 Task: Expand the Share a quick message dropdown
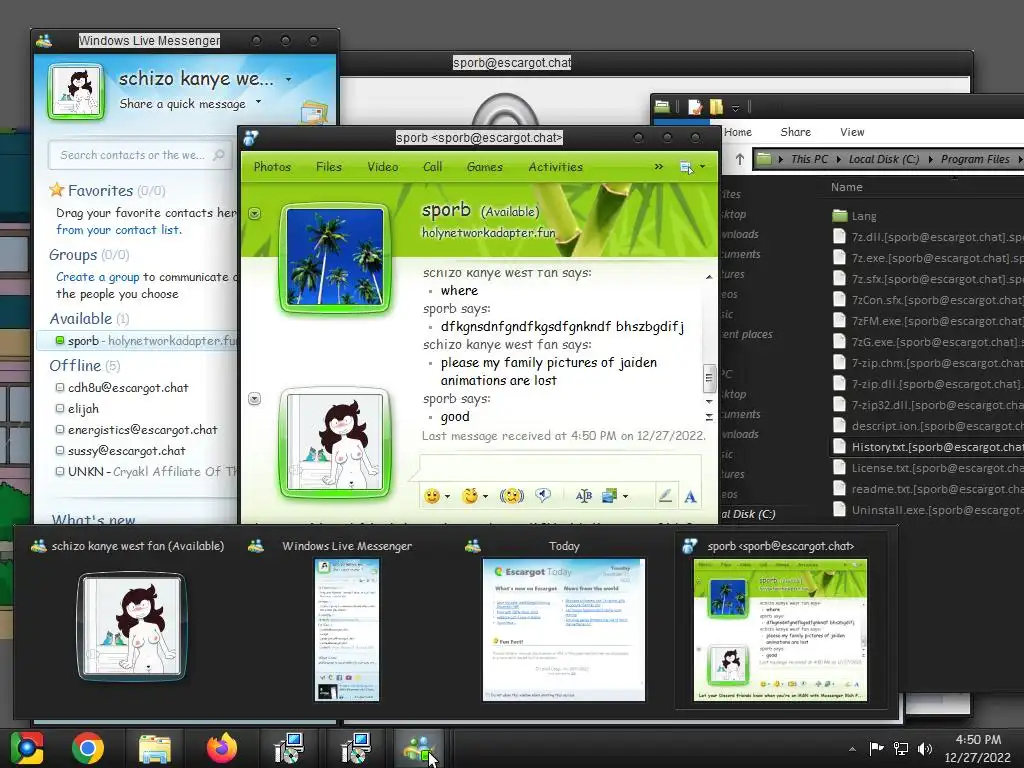click(259, 101)
